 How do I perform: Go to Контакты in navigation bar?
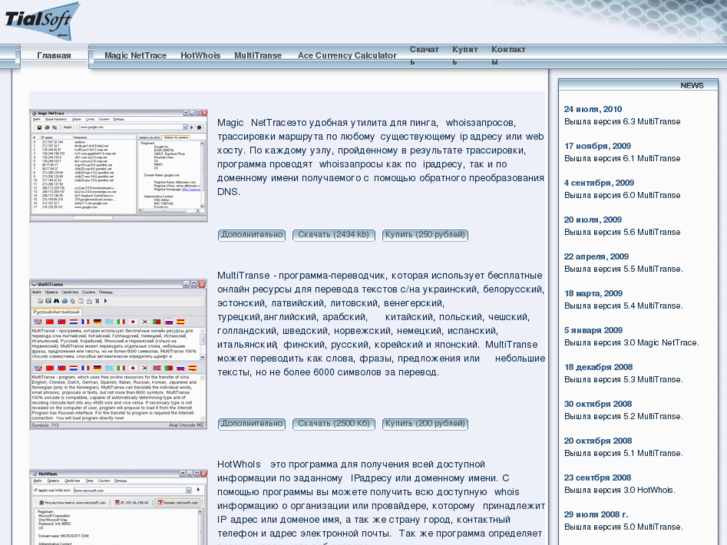507,55
